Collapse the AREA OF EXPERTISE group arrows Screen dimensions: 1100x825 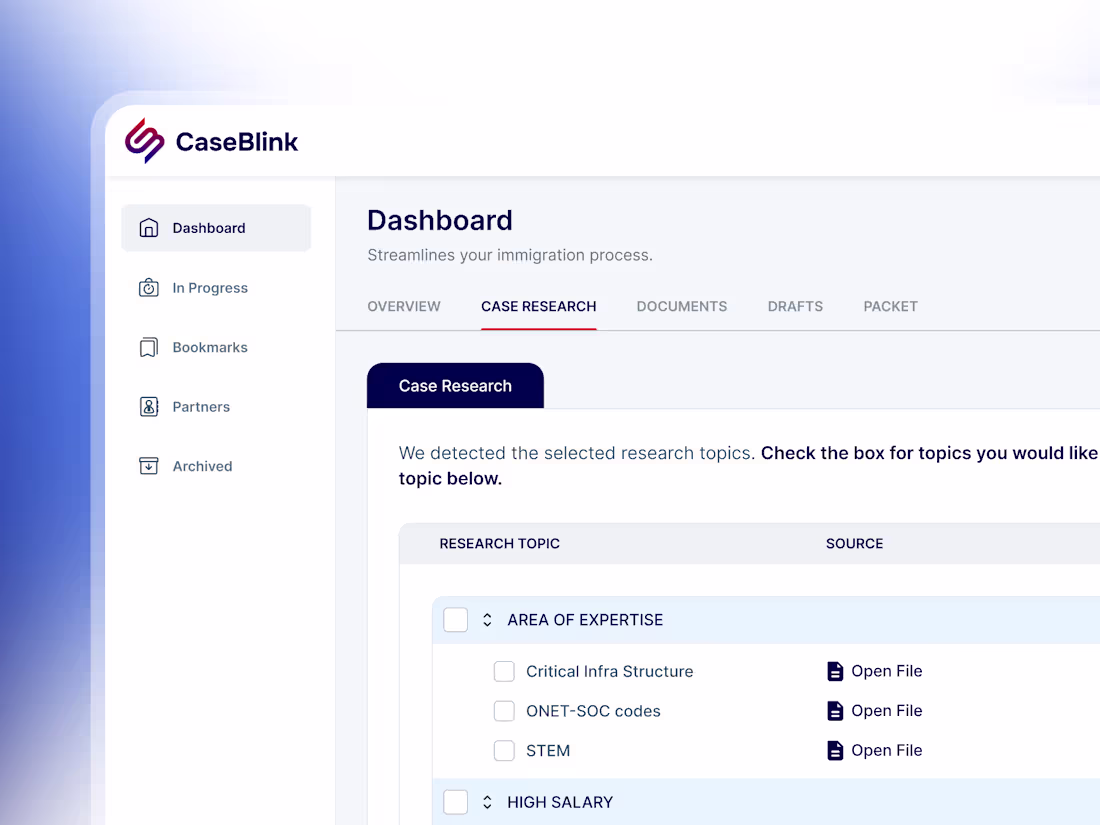488,620
